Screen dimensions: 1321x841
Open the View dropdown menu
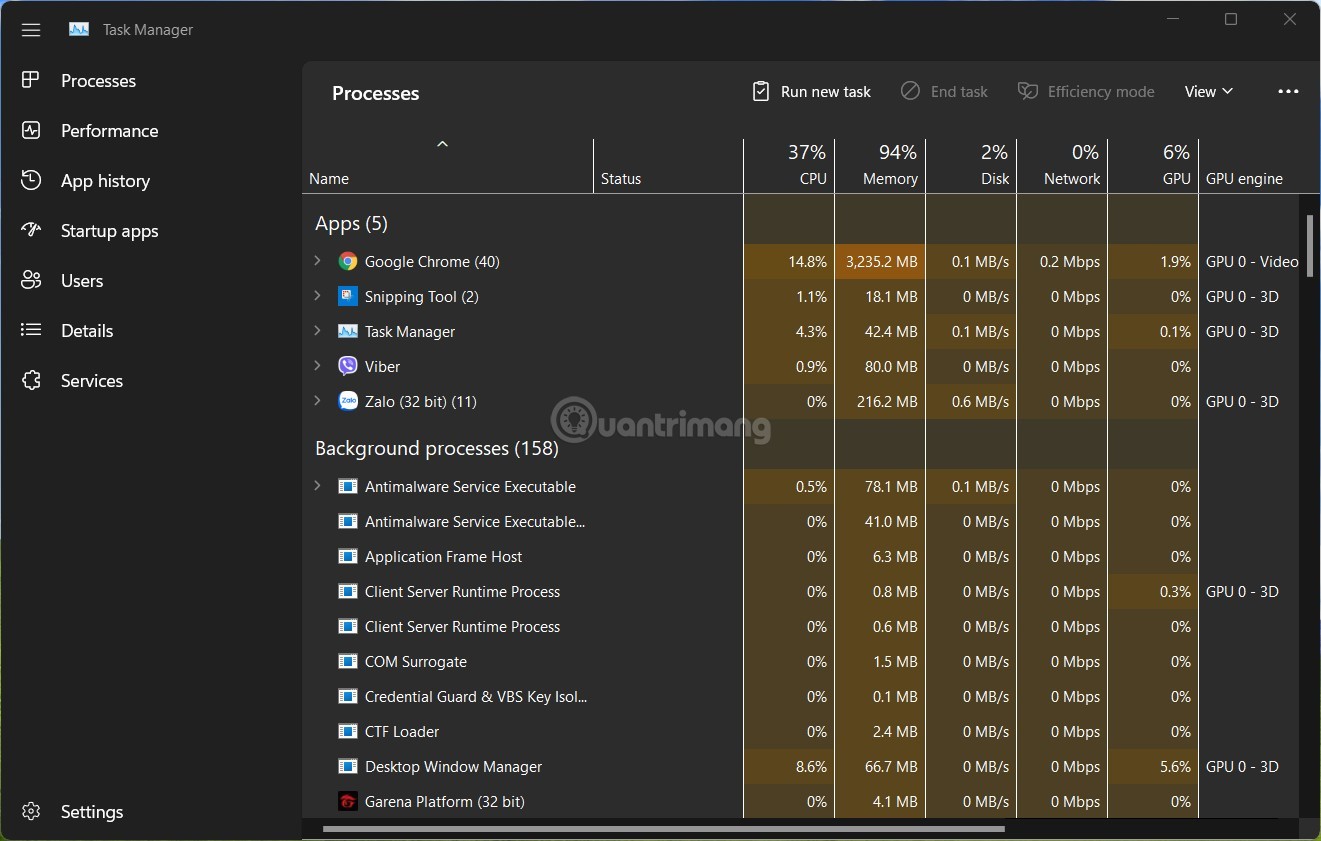1208,92
